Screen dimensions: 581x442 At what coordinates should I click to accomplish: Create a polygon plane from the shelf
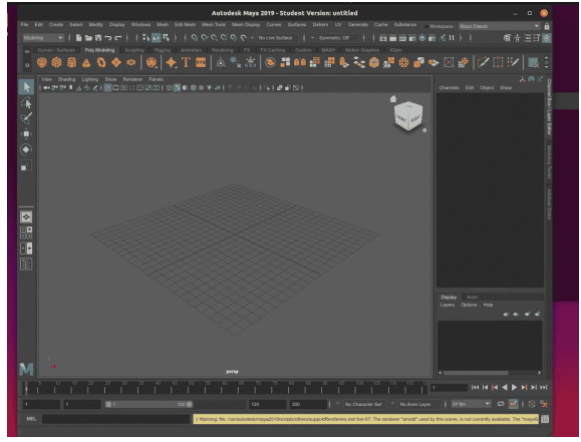coord(116,62)
